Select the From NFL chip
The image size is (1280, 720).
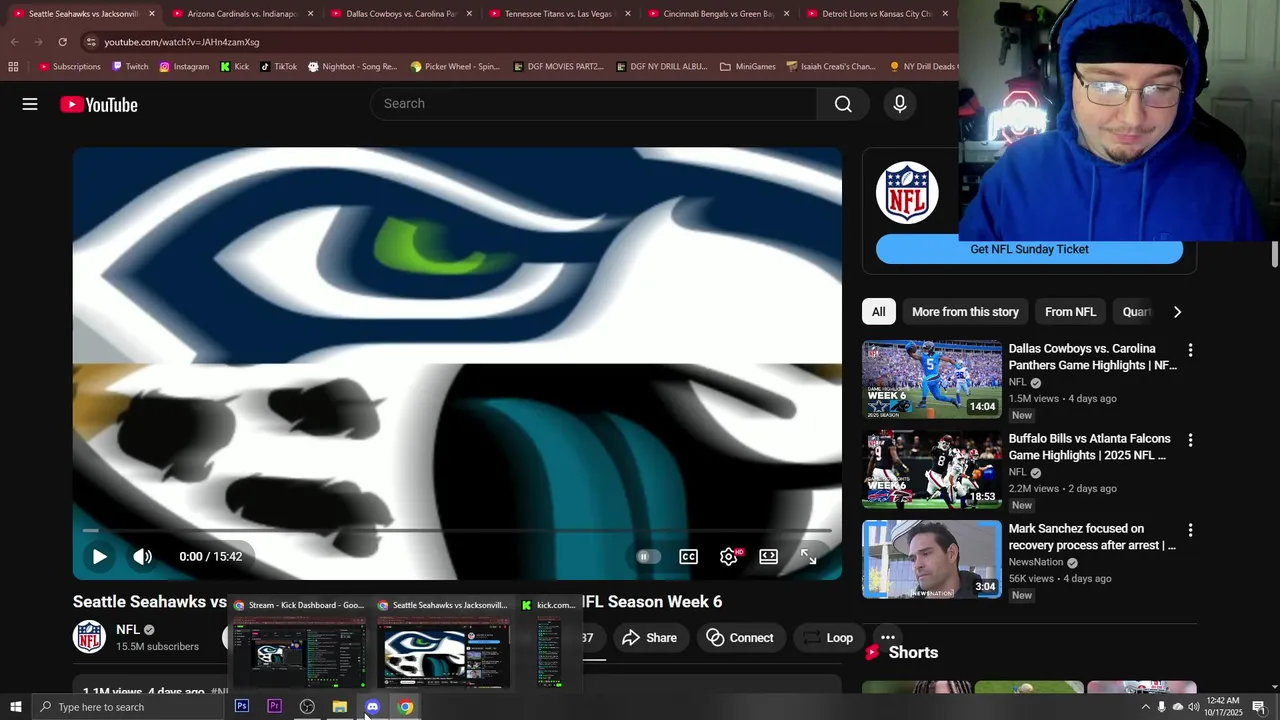(1070, 312)
